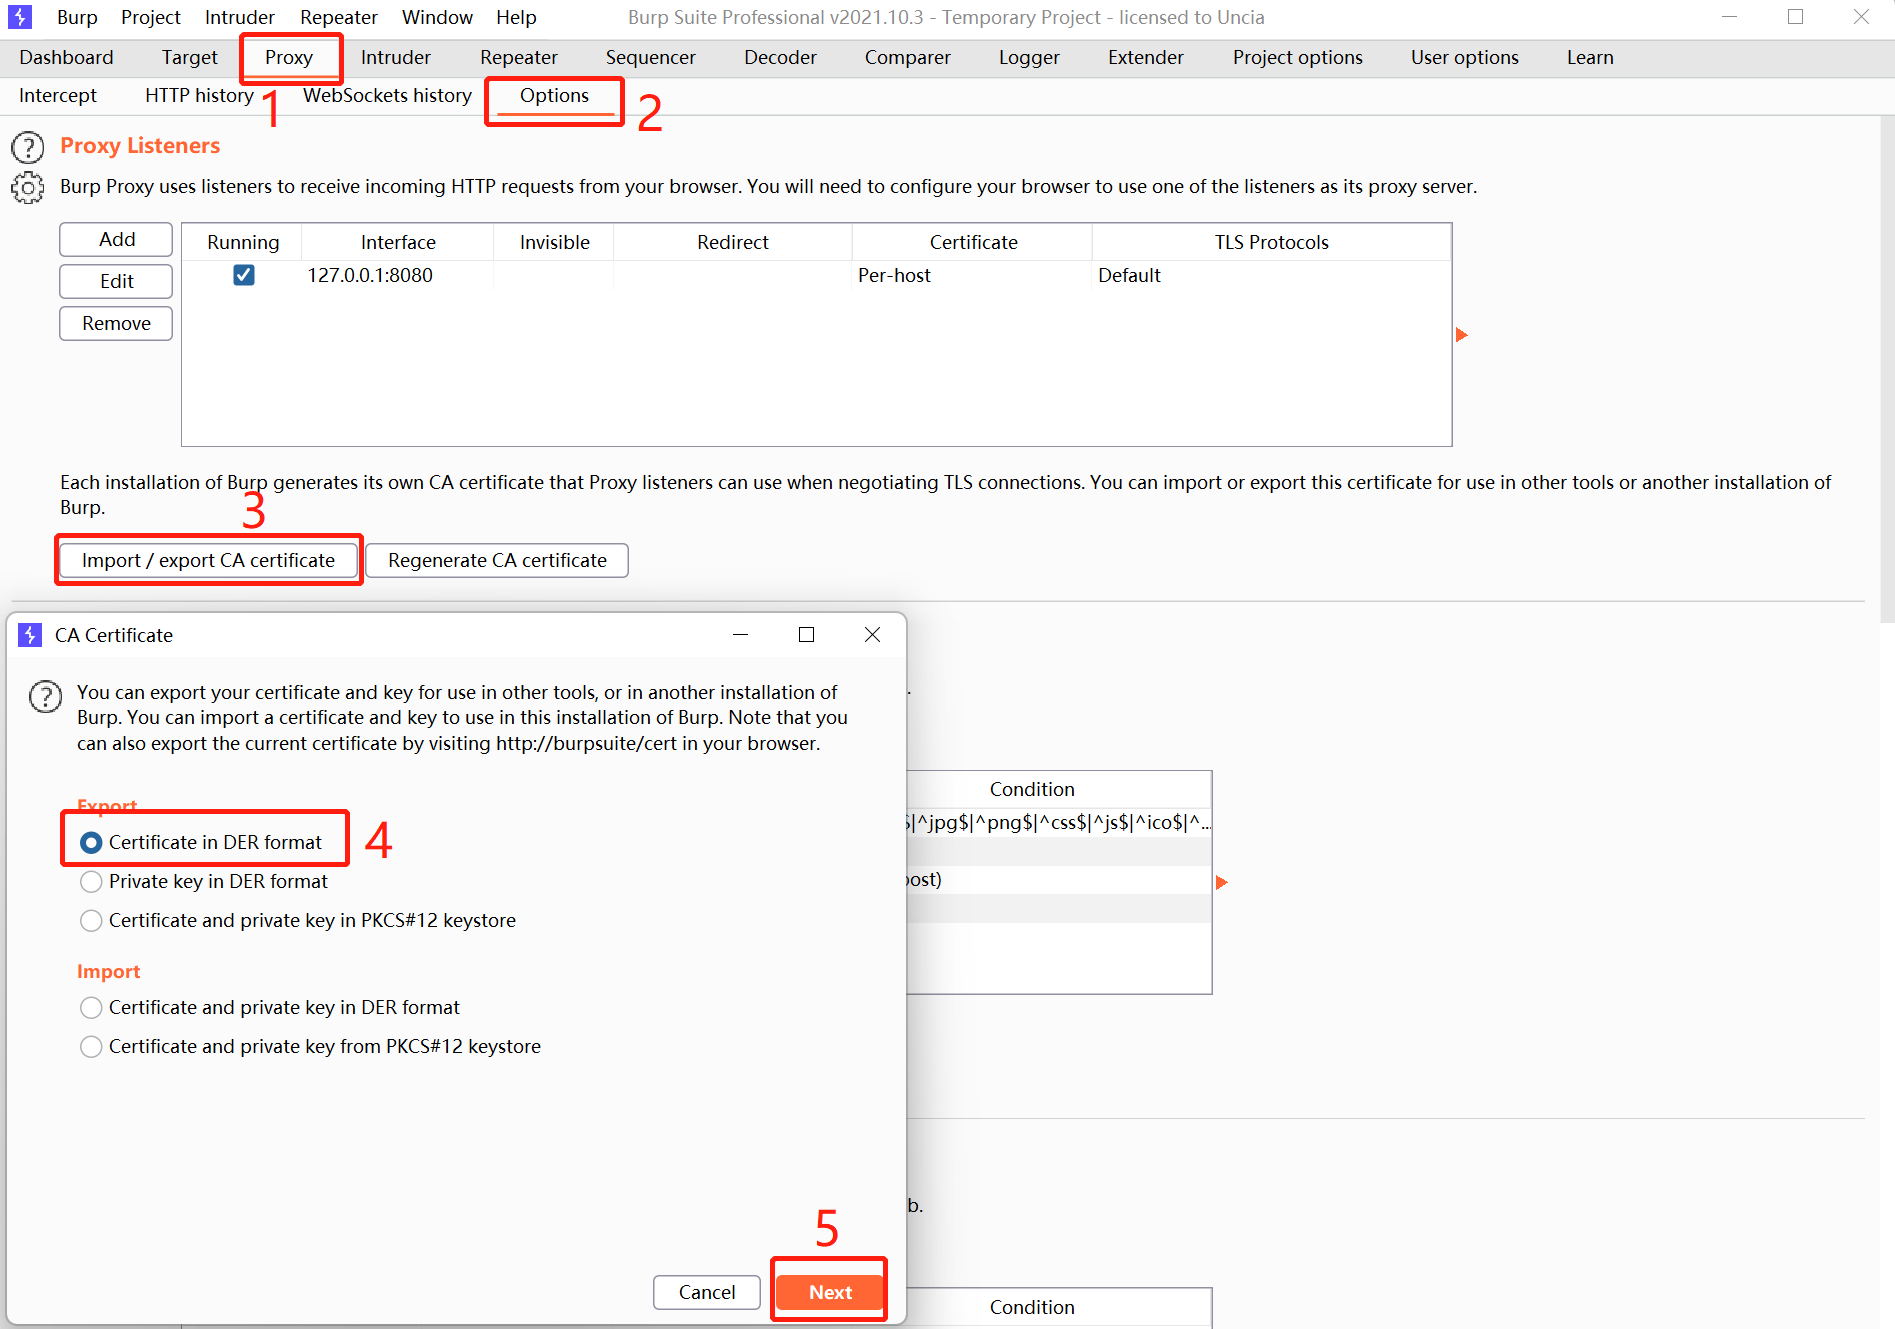The width and height of the screenshot is (1895, 1329).
Task: Switch to the Repeater tool tab
Action: click(519, 57)
